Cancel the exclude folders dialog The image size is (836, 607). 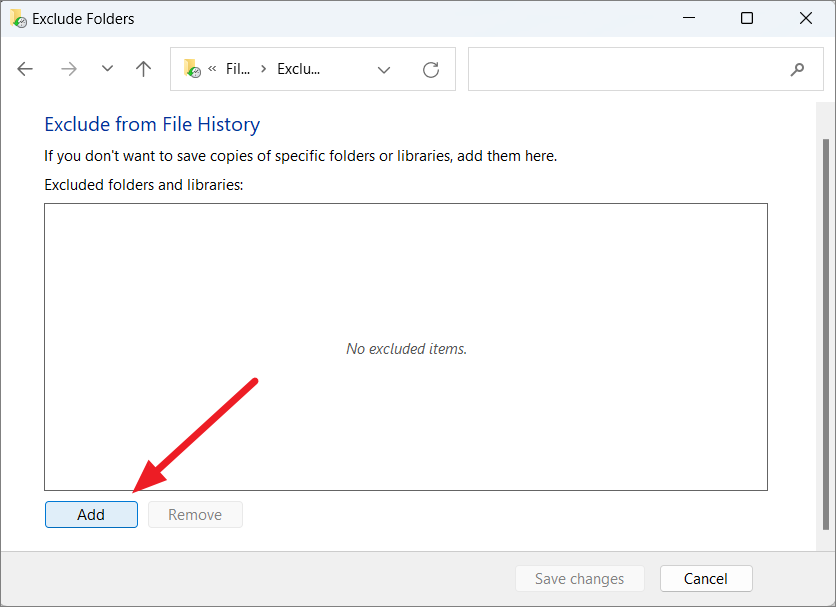click(706, 579)
